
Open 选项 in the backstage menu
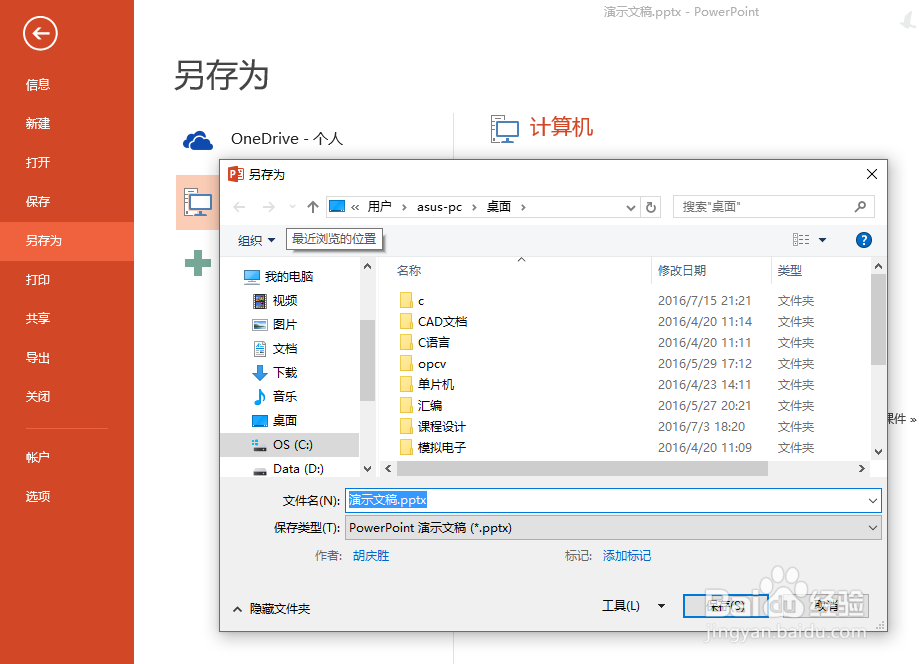coord(38,497)
